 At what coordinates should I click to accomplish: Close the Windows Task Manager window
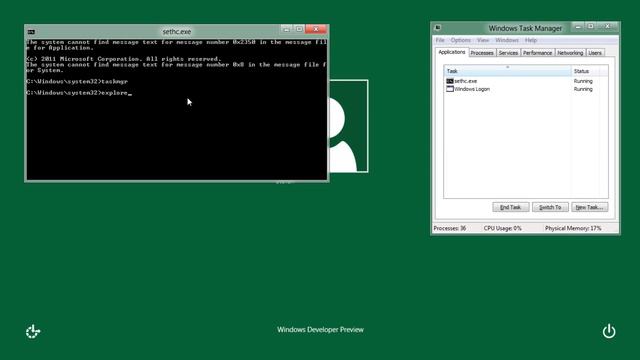tap(607, 27)
